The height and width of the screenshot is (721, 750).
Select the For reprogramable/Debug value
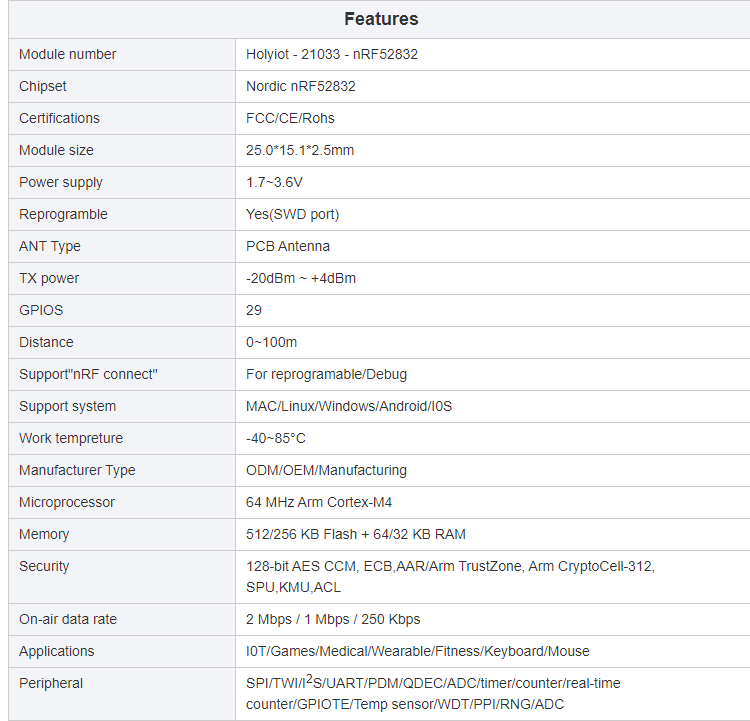coord(327,374)
